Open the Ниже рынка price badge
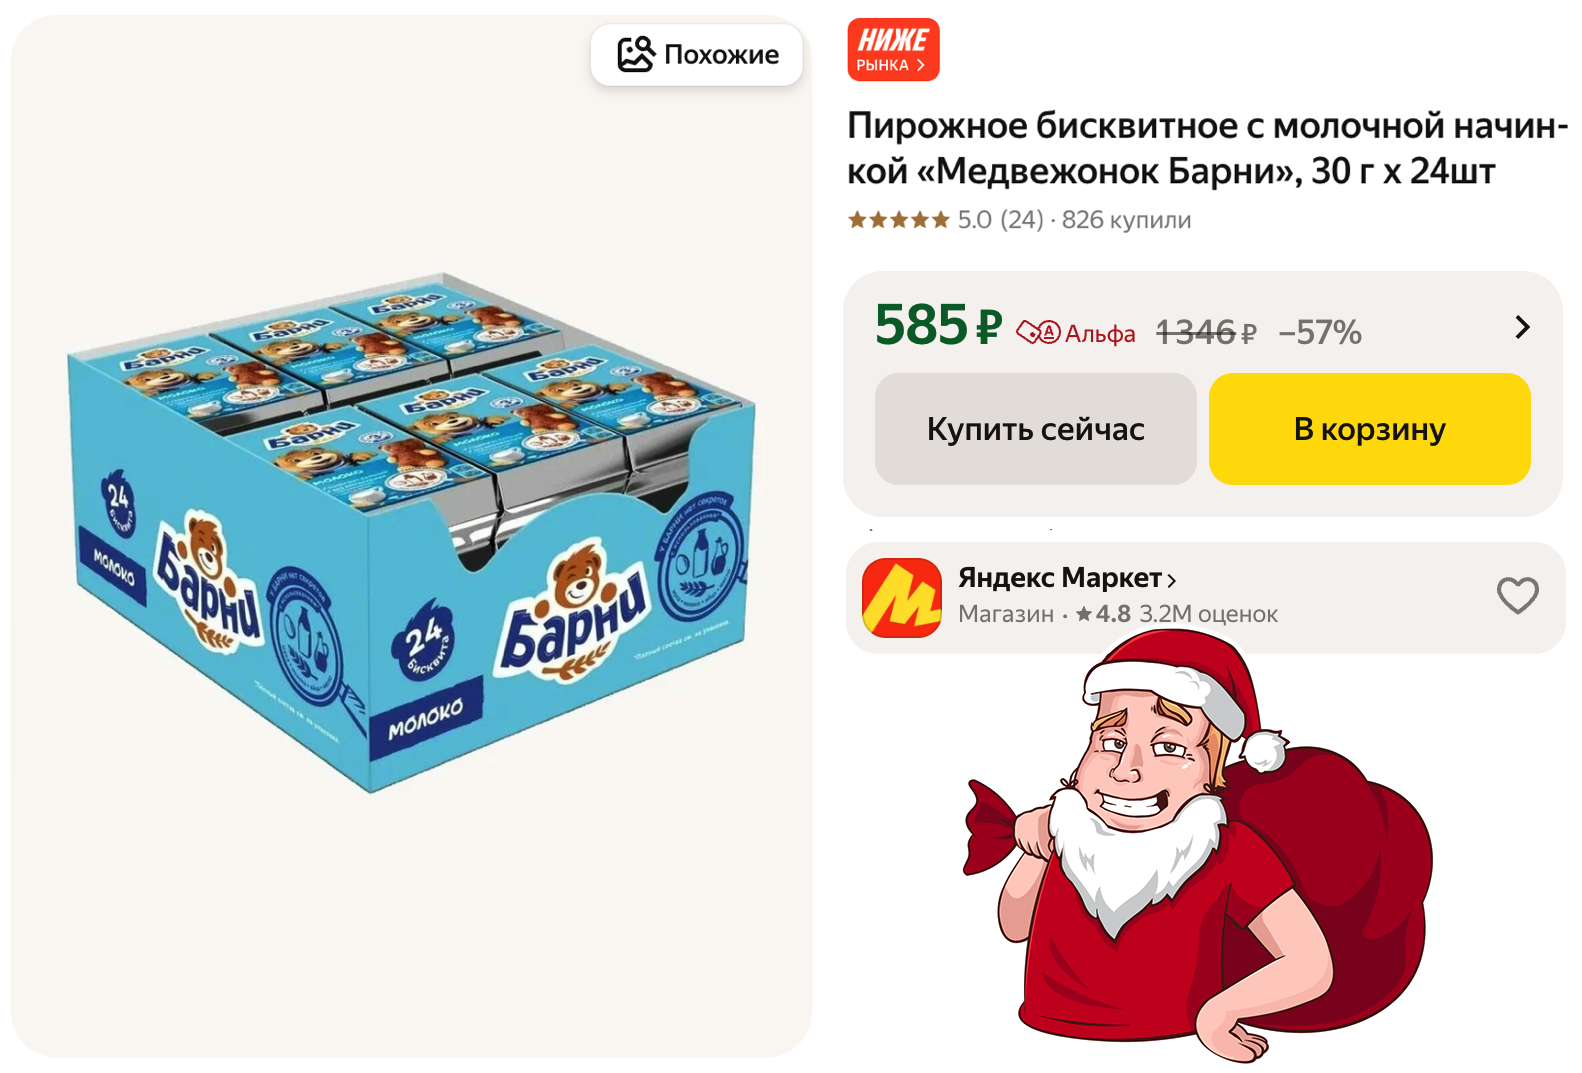1582x1073 pixels. click(893, 49)
